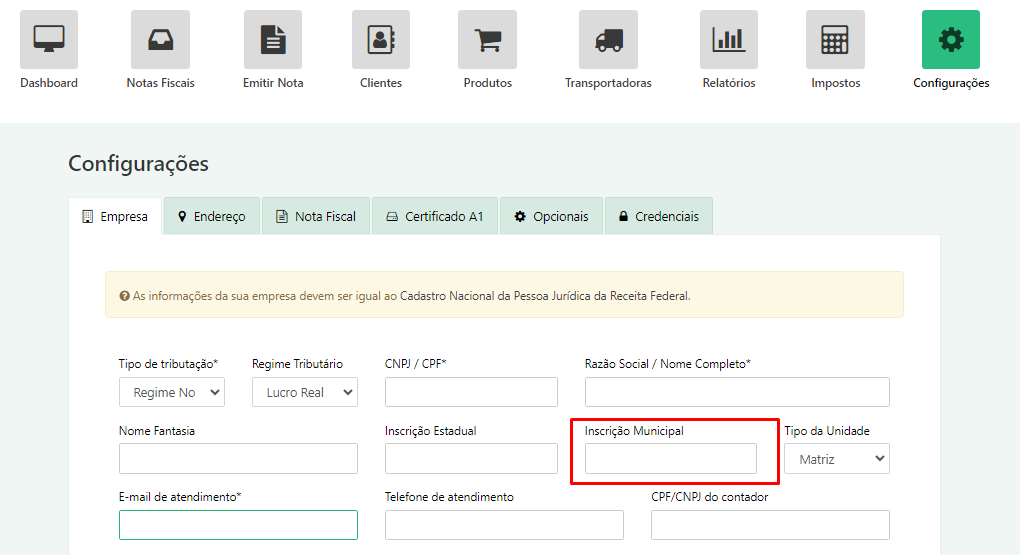Click the green Configurações gear icon
Viewport: 1020px width, 555px height.
pyautogui.click(x=950, y=40)
